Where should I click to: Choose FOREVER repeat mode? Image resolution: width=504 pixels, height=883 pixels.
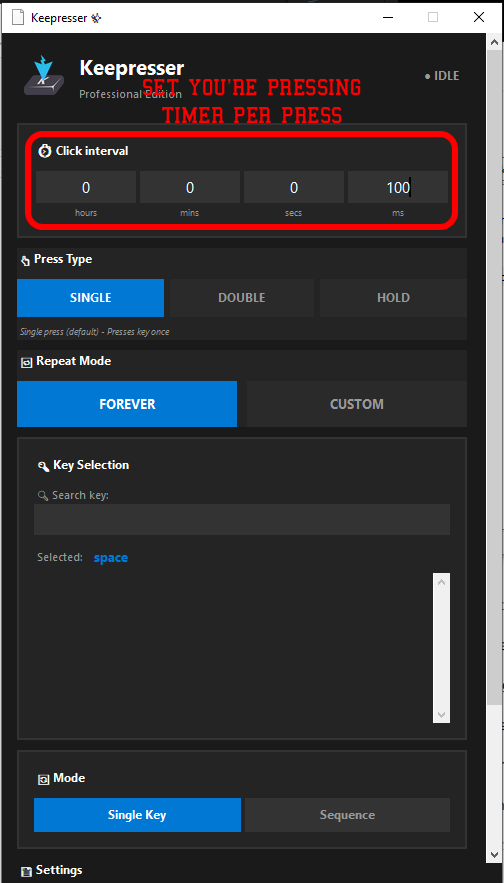click(x=127, y=404)
